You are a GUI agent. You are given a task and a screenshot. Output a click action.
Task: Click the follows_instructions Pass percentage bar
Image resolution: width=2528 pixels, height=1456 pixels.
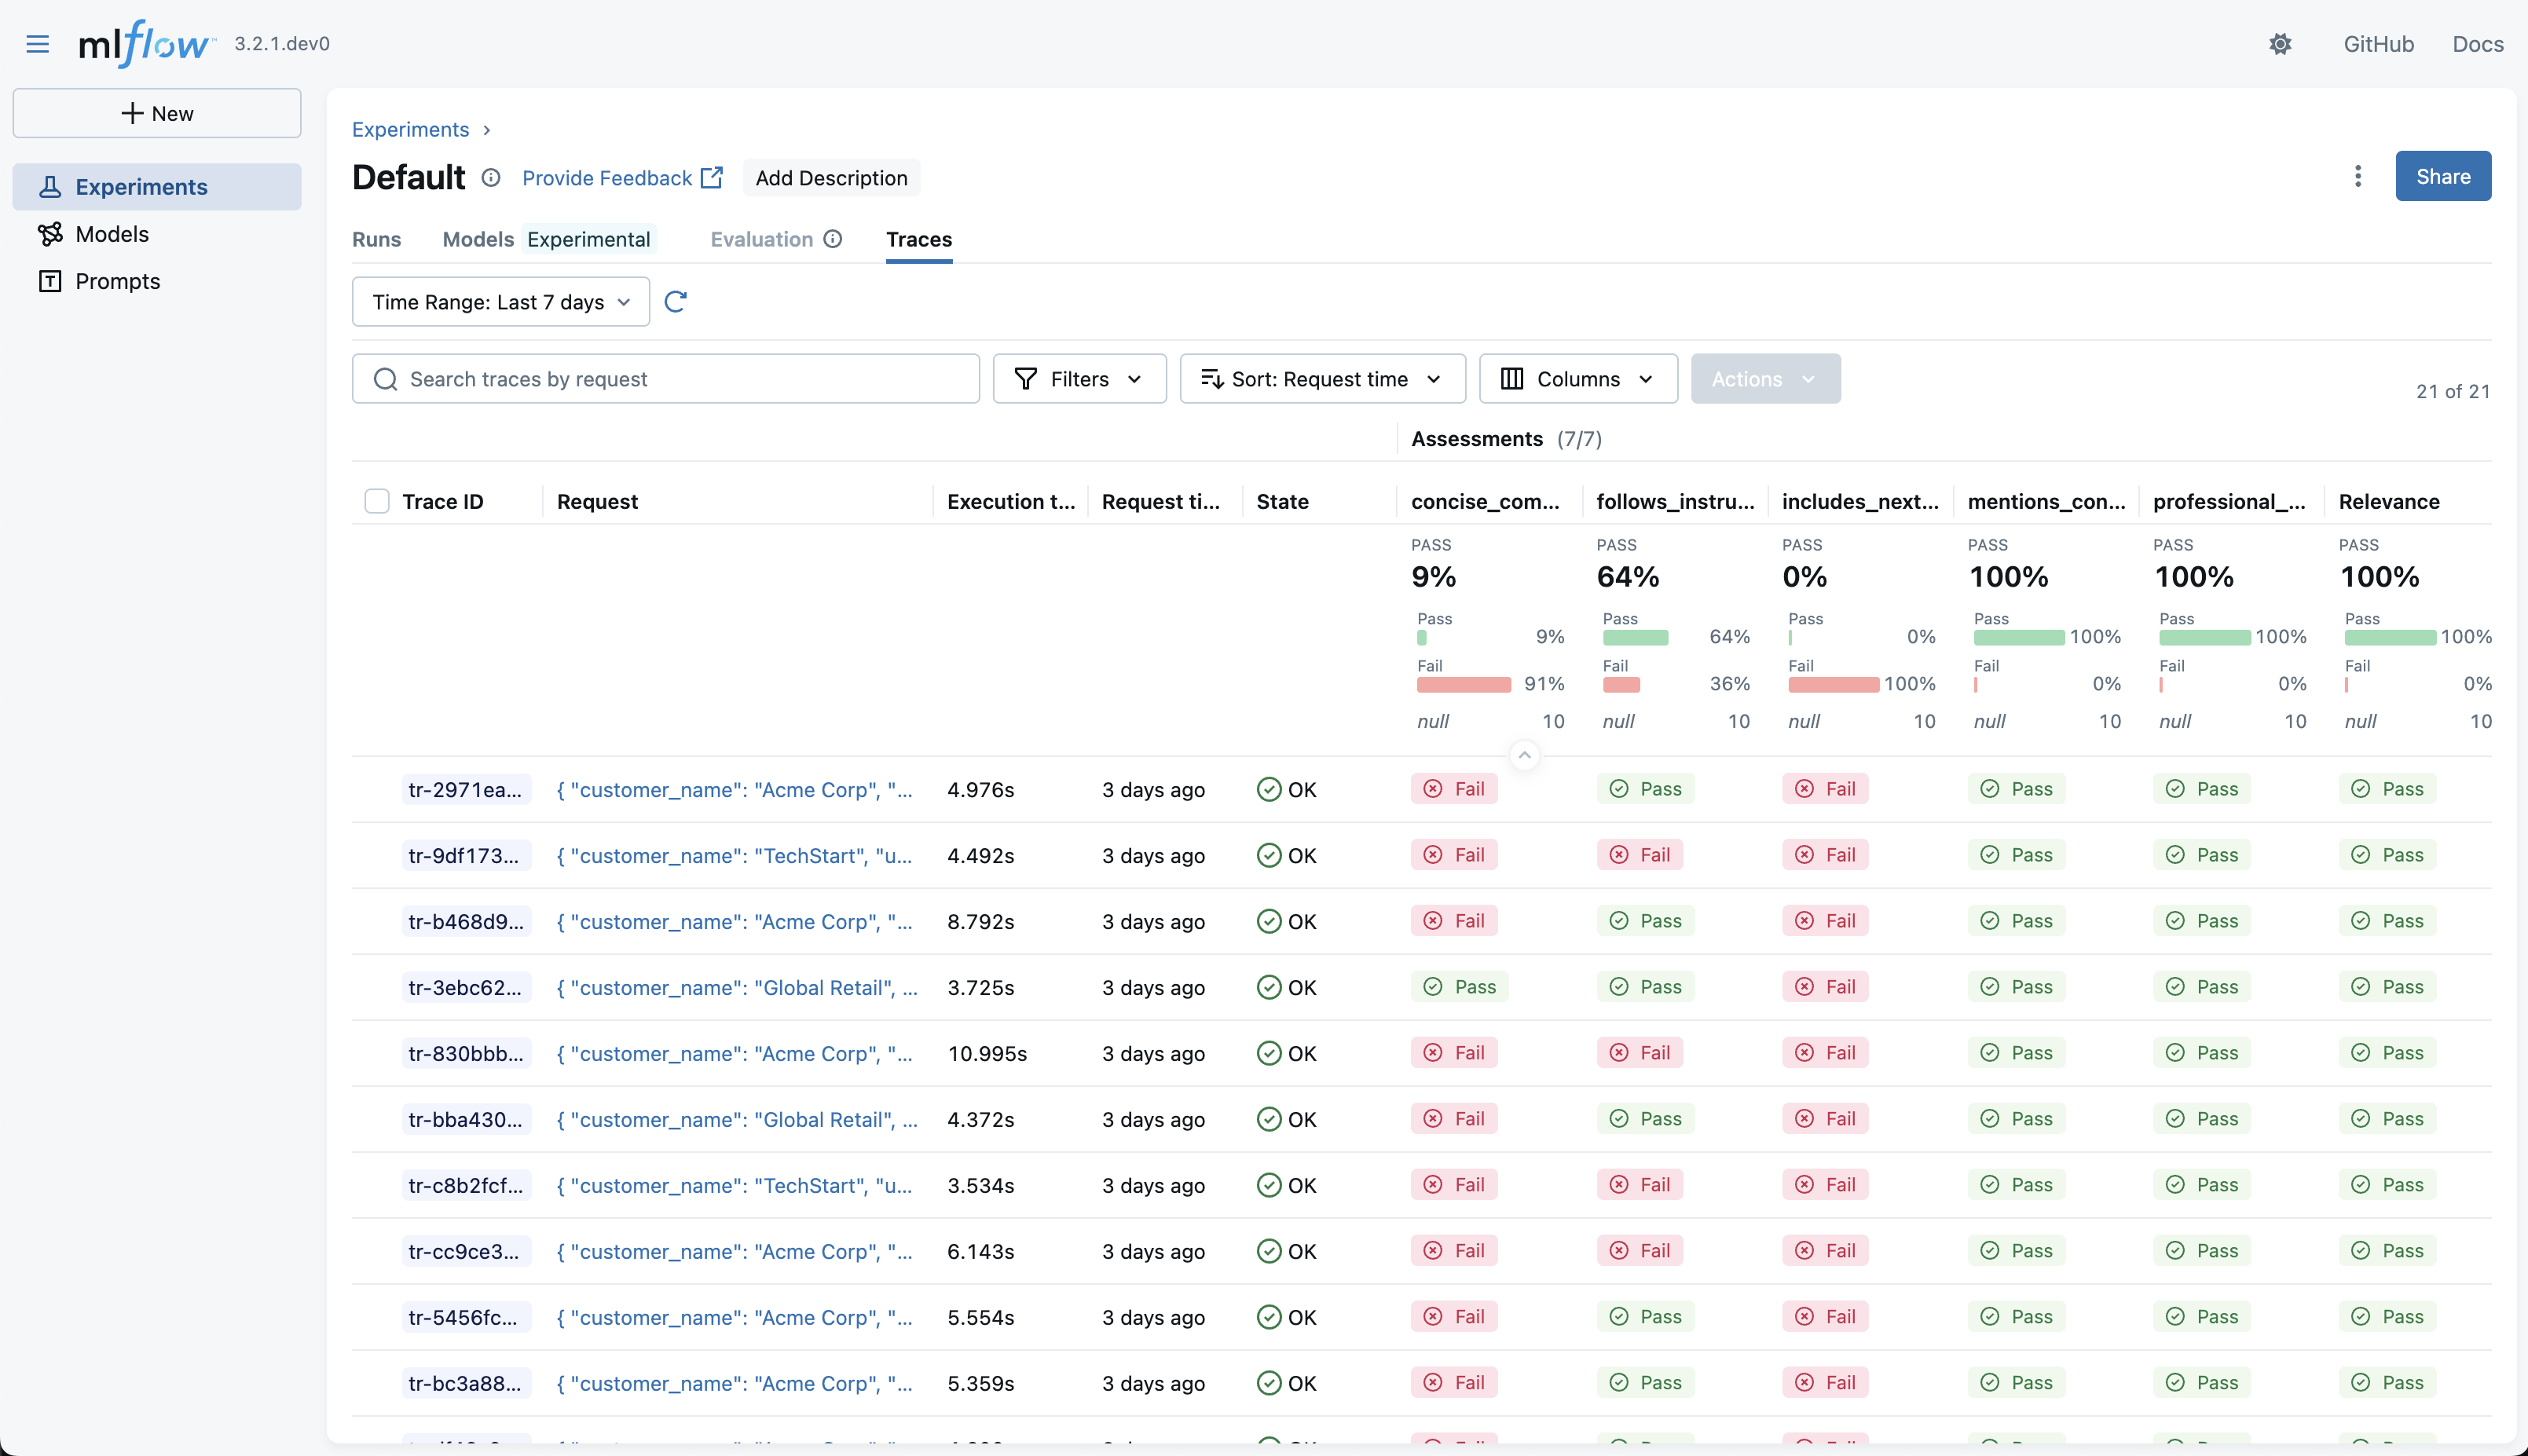1635,638
